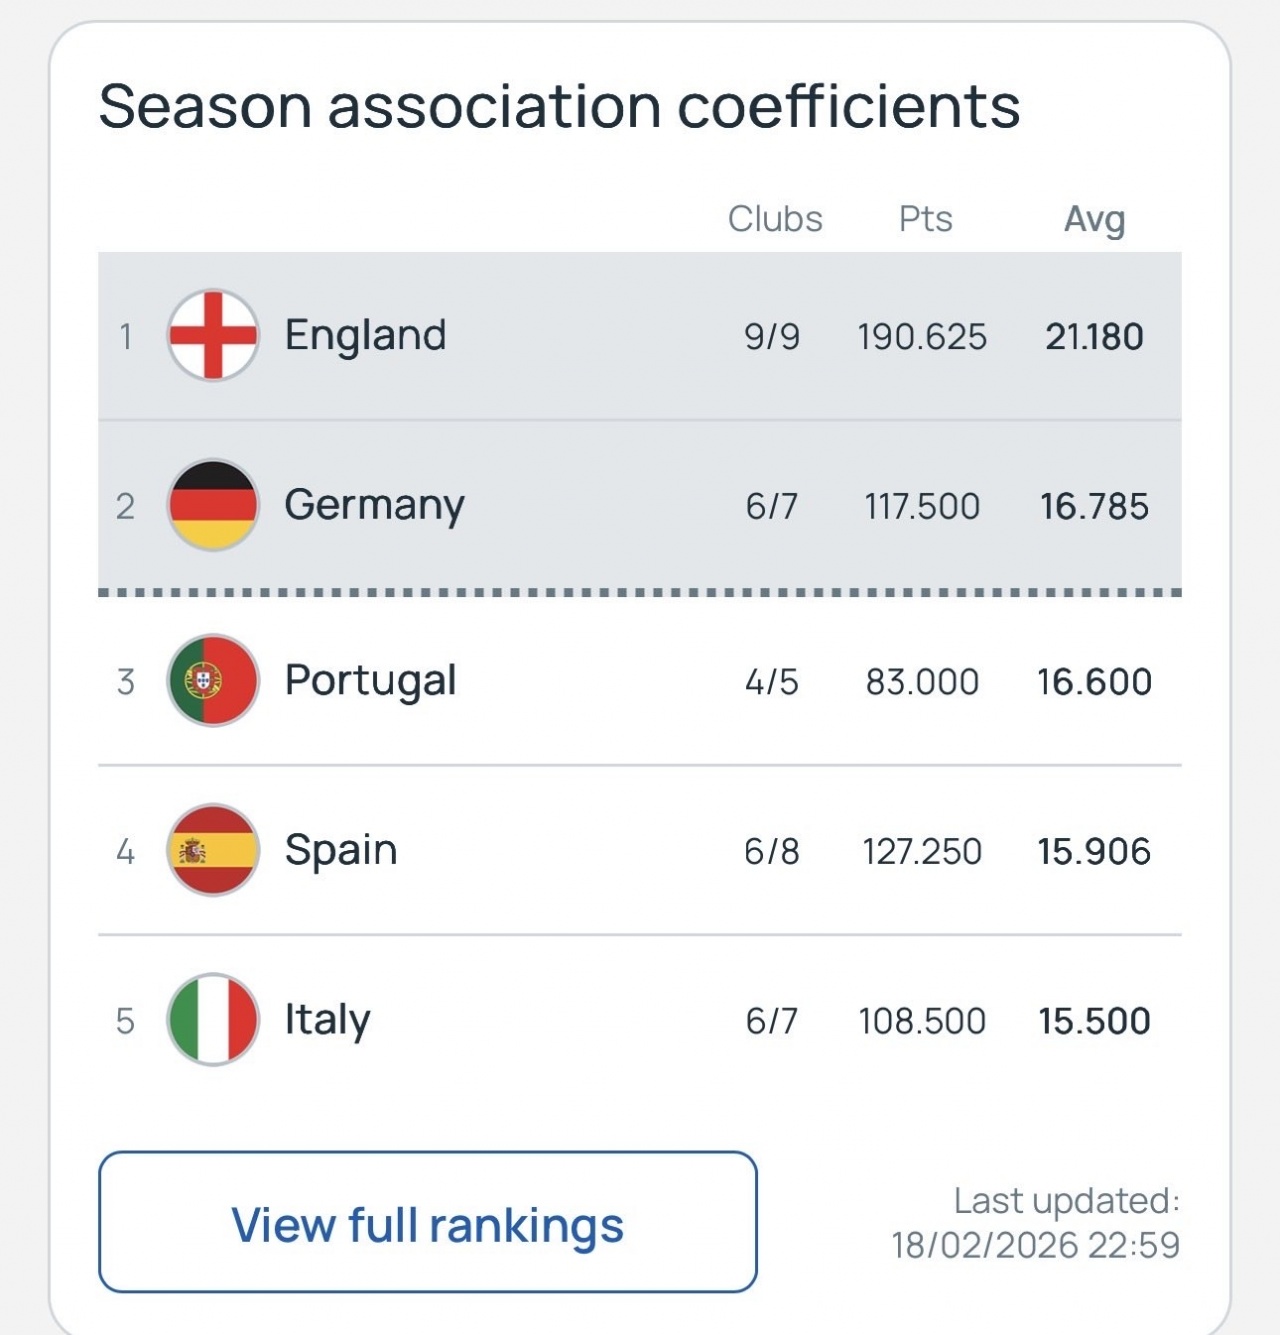Click the Last updated timestamp

[x=1037, y=1222]
